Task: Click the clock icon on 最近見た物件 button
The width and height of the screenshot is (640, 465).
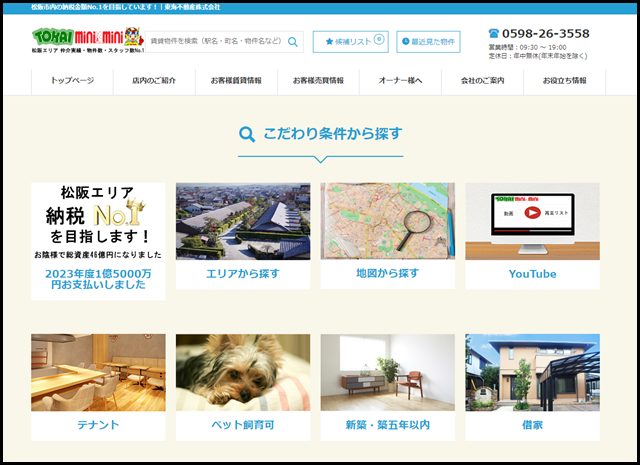Action: click(406, 41)
